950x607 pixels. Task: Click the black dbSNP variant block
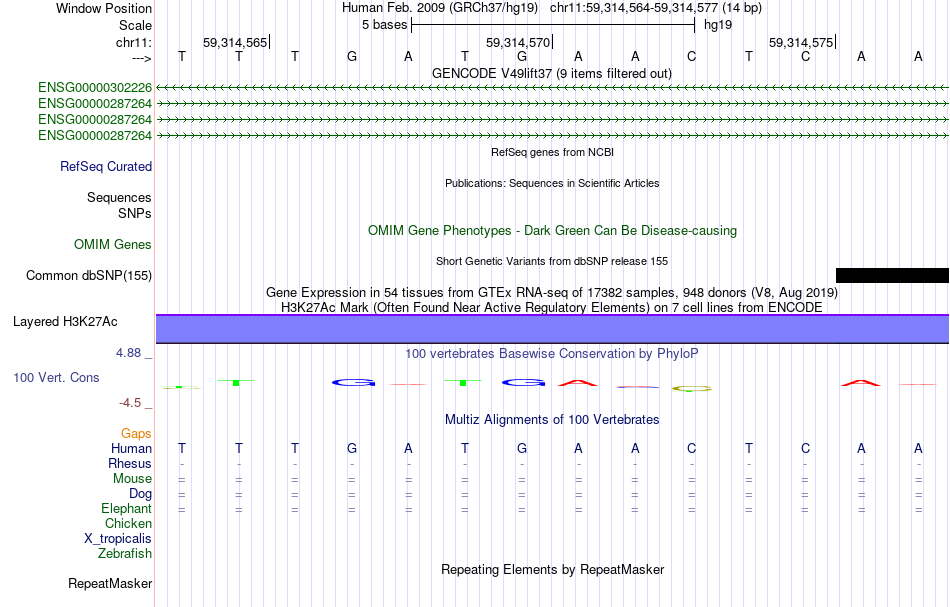point(892,276)
